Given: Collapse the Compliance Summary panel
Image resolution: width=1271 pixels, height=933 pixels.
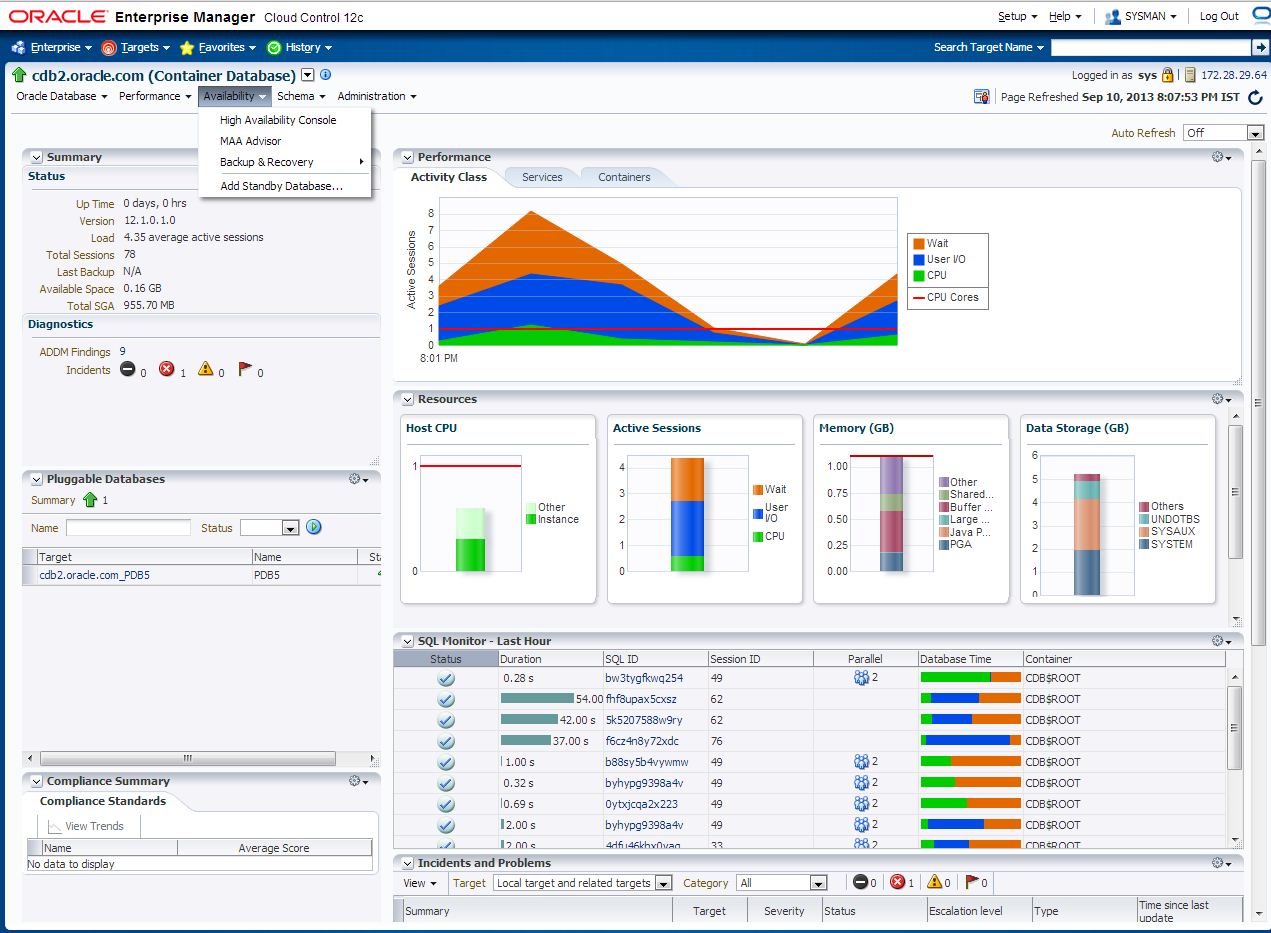Looking at the screenshot, I should coord(37,781).
